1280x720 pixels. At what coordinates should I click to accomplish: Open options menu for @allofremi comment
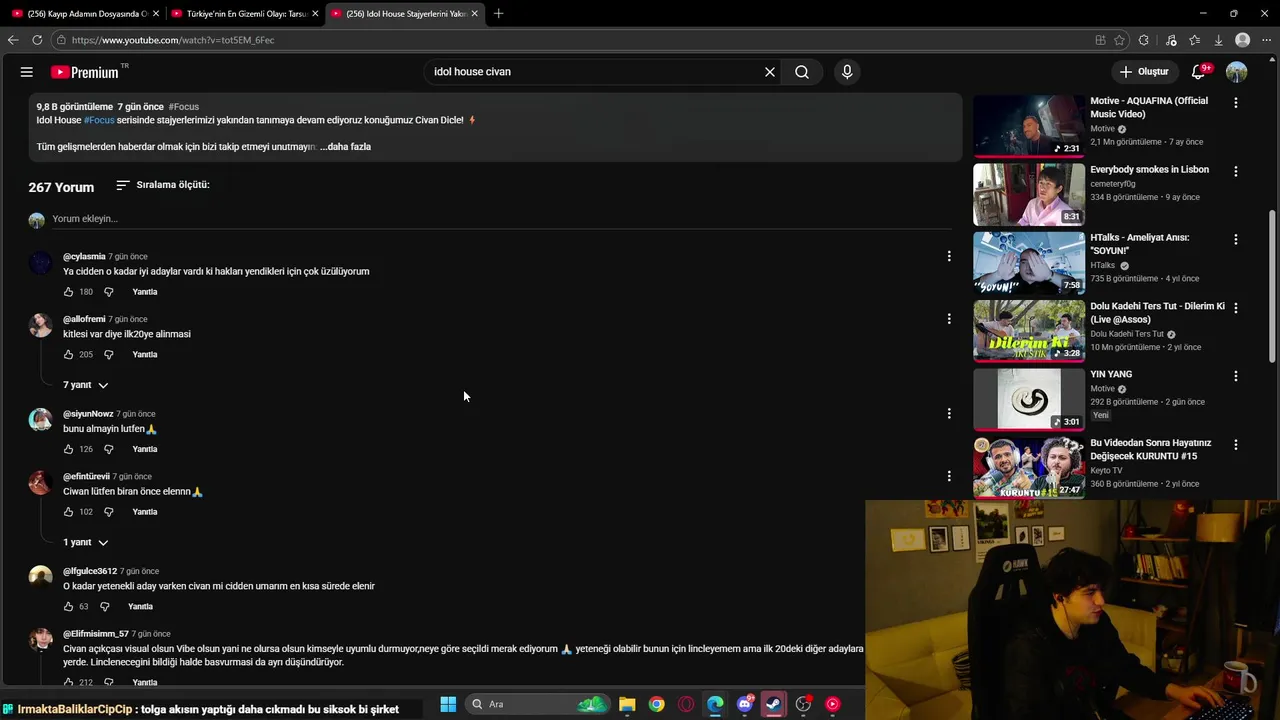point(949,319)
